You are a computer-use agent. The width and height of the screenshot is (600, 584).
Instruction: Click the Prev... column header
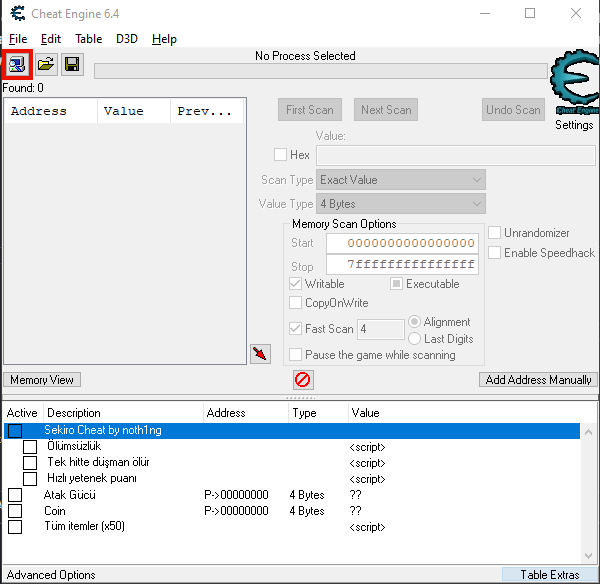[207, 111]
